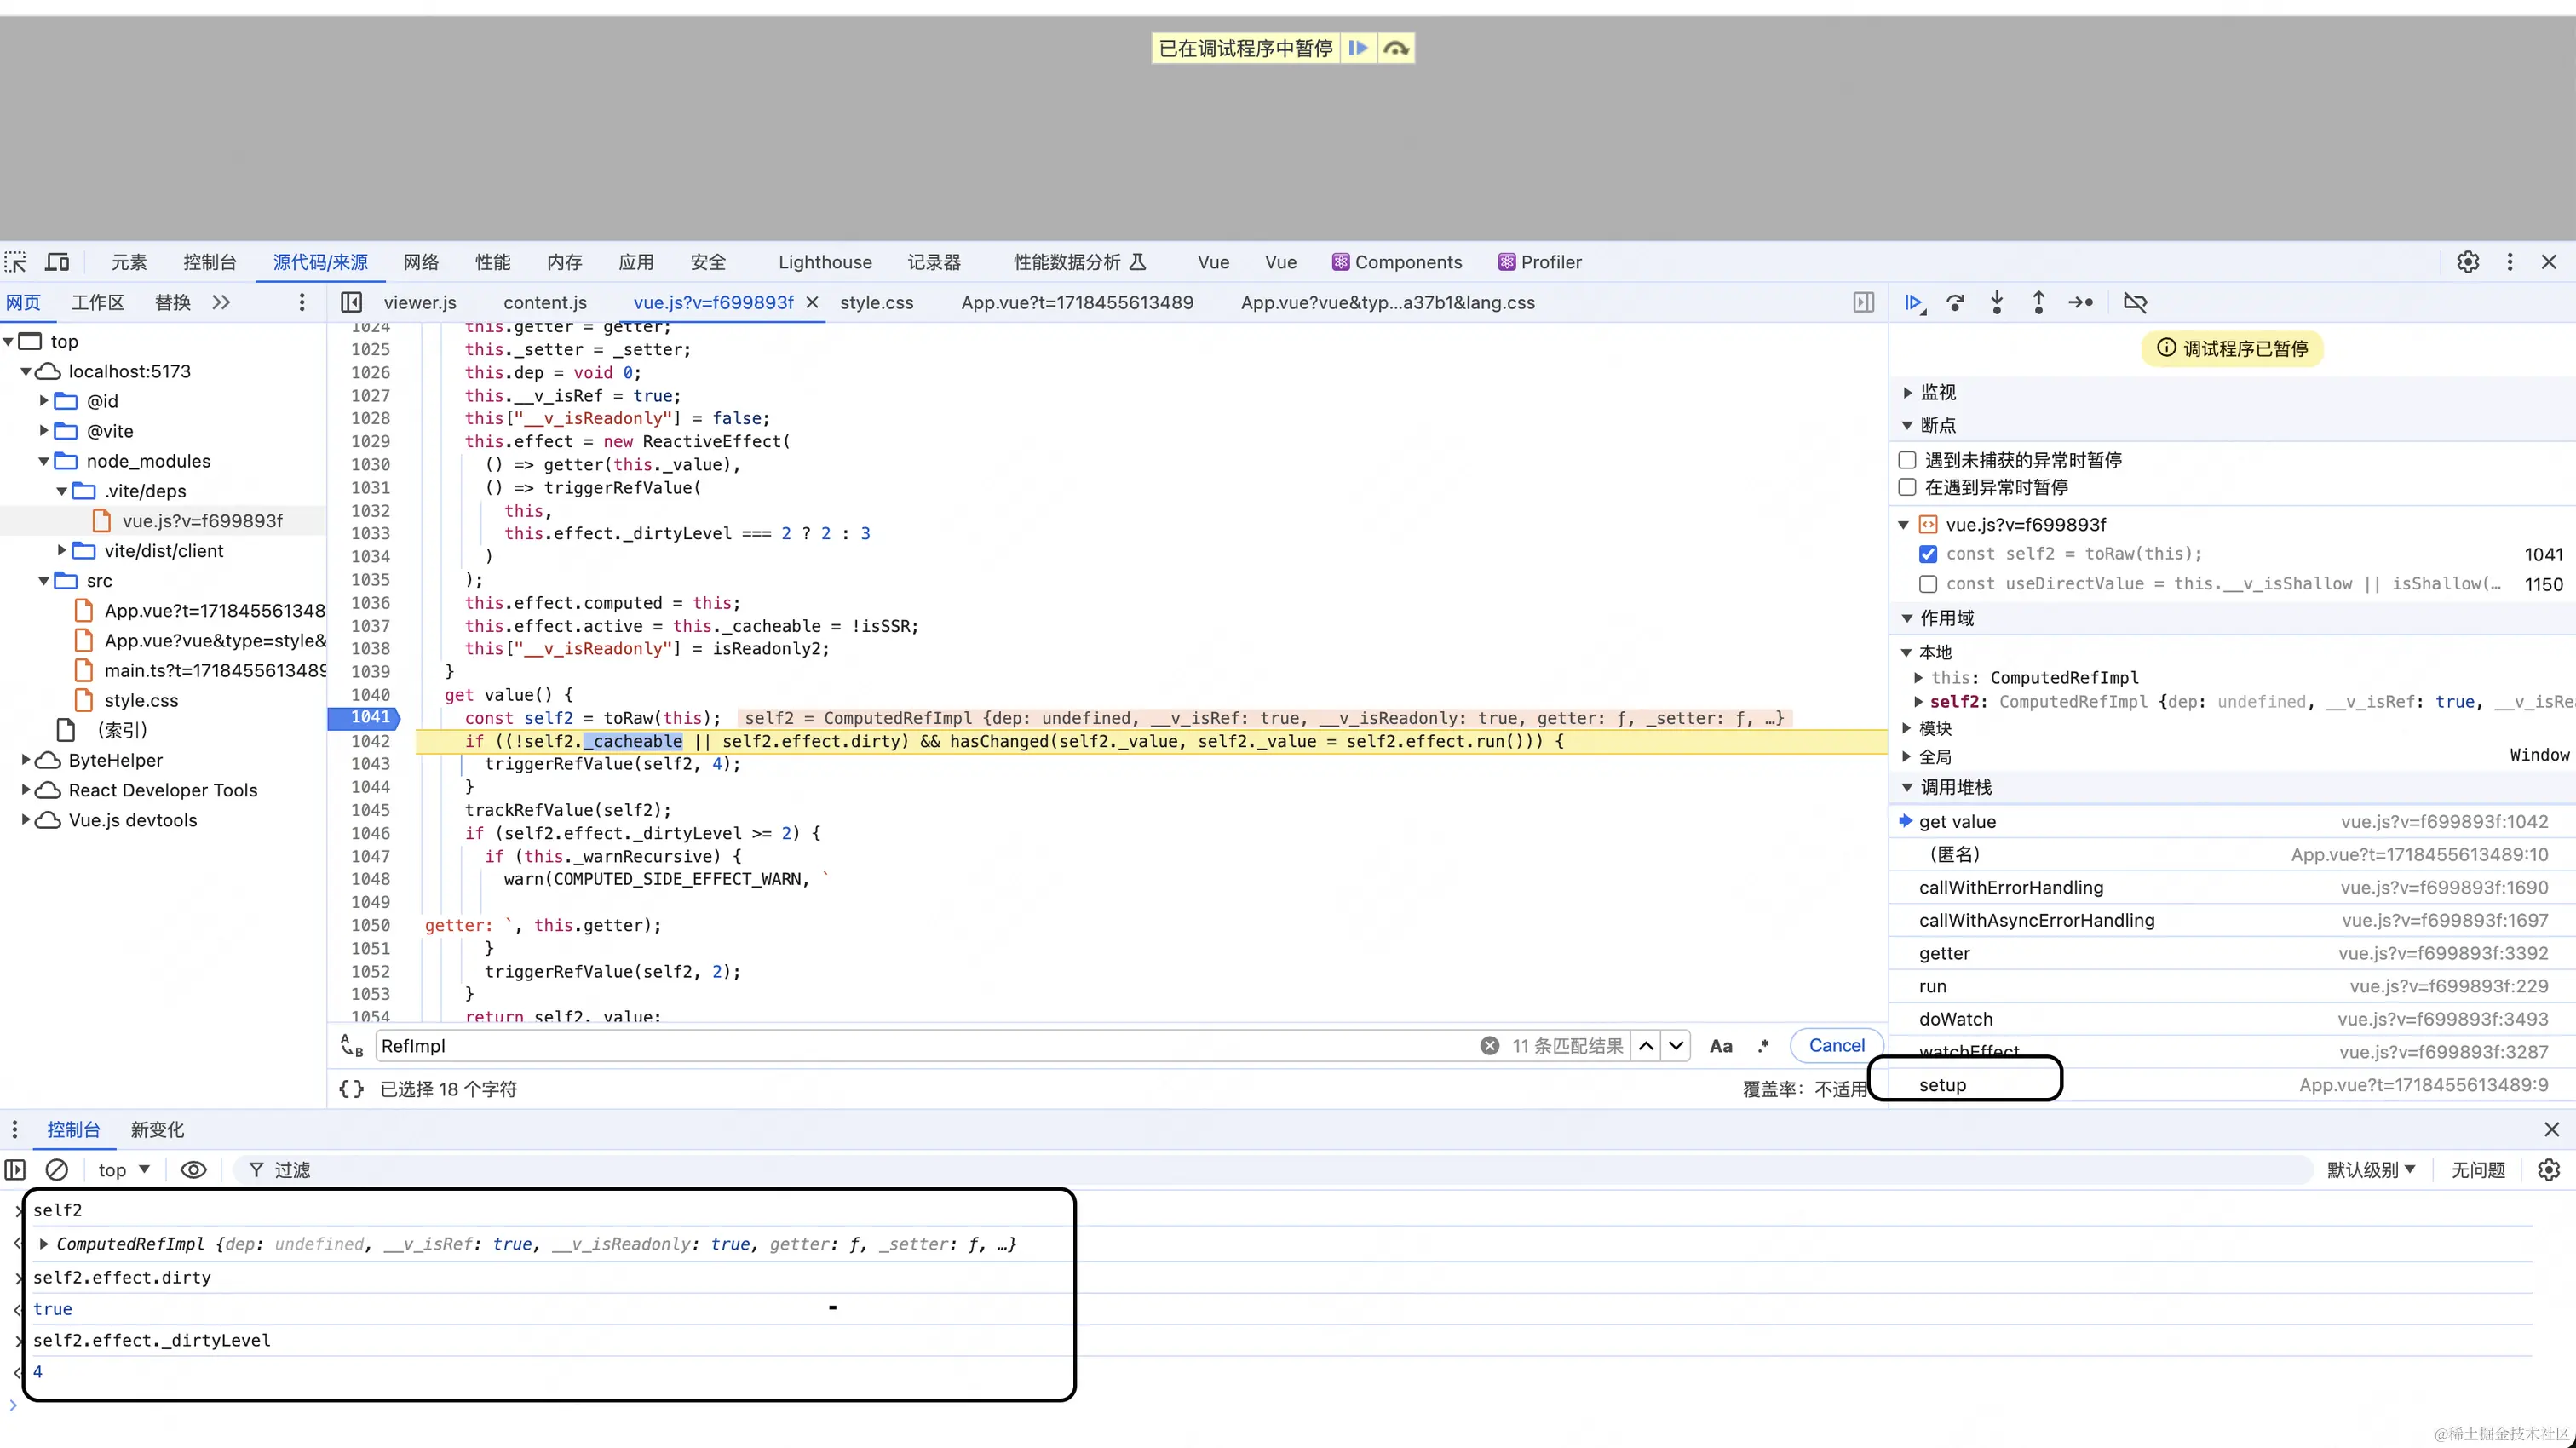The image size is (2576, 1448).
Task: Open live expression eye icon
Action: [x=193, y=1170]
